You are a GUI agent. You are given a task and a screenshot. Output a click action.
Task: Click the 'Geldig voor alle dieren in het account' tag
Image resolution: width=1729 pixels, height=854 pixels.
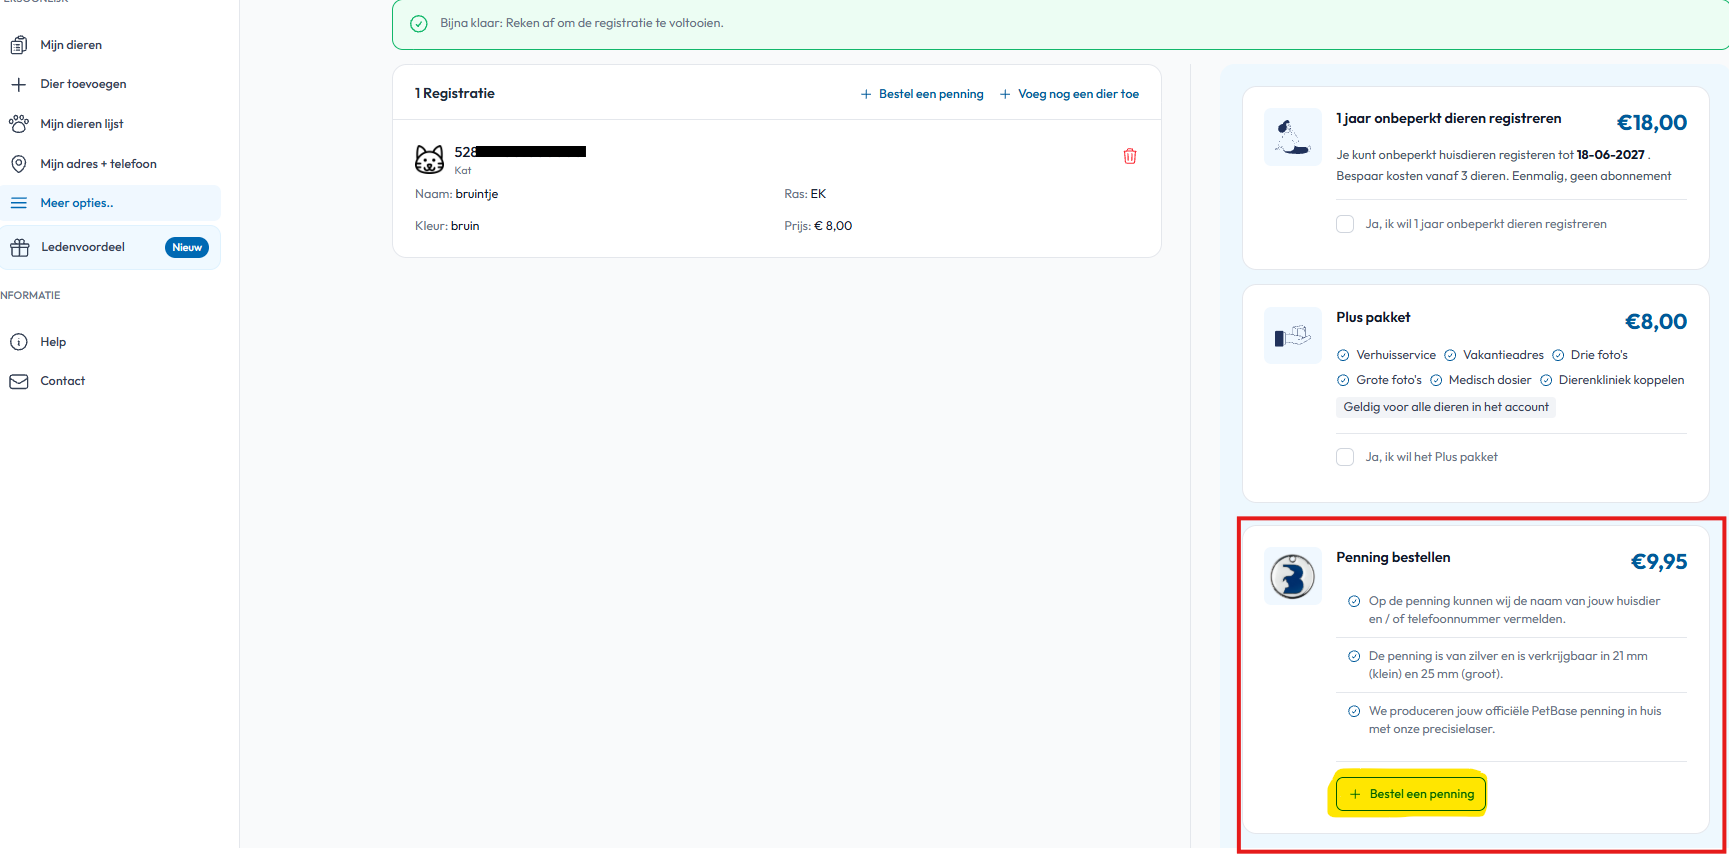[1446, 407]
